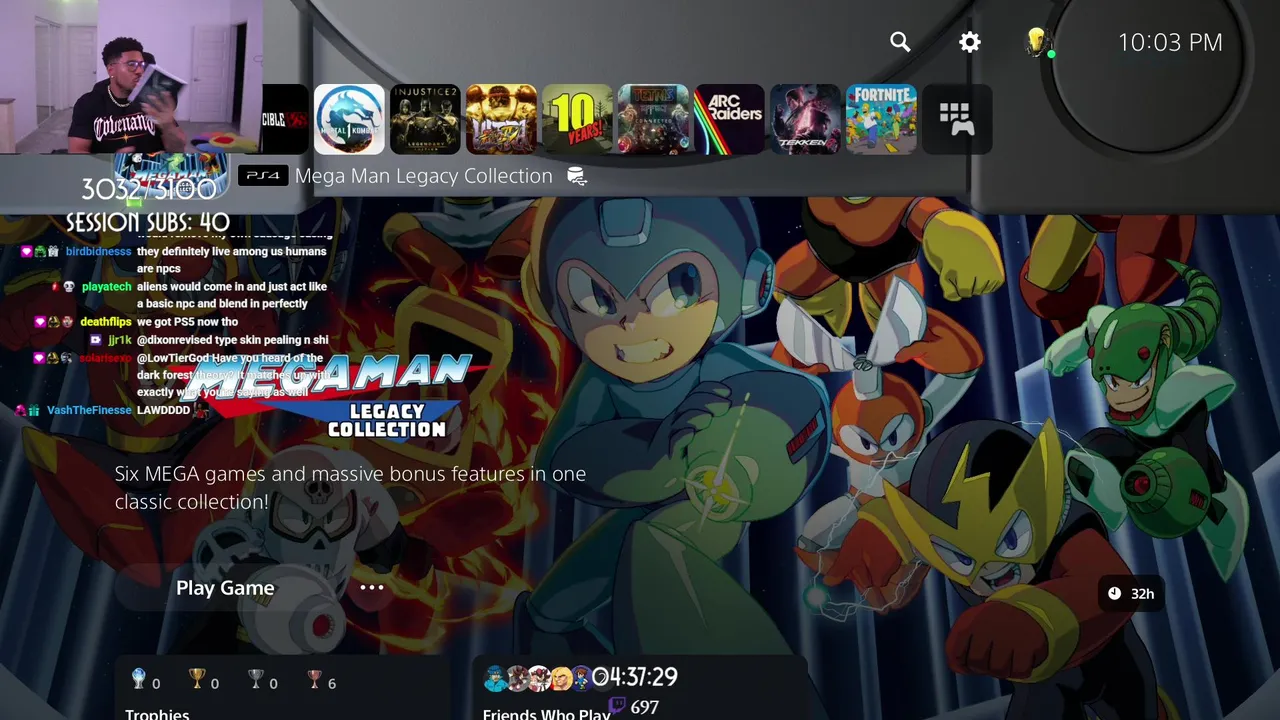
Task: Click the bronze trophy icon
Action: [314, 680]
